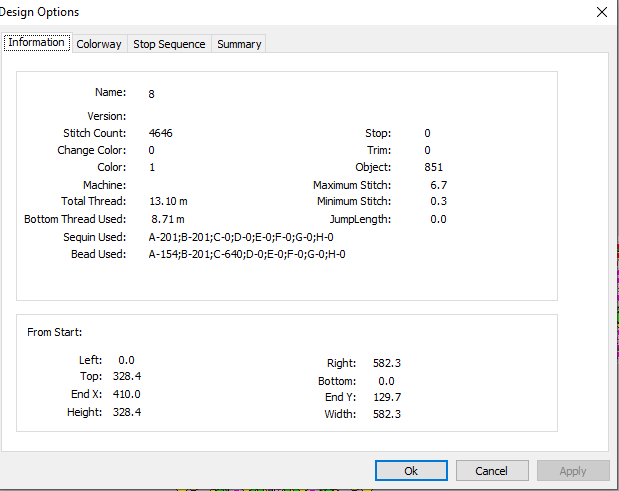The width and height of the screenshot is (619, 491).
Task: Click the End X value 410.0
Action: pos(127,394)
